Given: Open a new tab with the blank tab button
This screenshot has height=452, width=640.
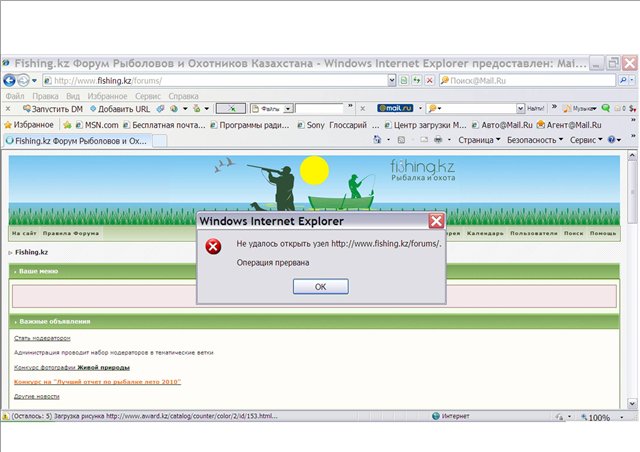Looking at the screenshot, I should pos(159,141).
